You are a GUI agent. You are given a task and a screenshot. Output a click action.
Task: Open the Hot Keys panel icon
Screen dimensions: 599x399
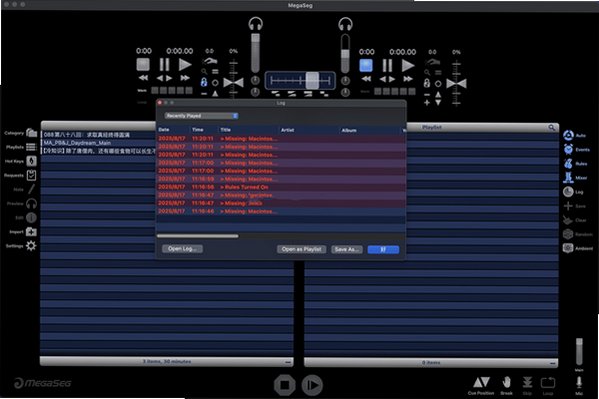click(x=31, y=161)
